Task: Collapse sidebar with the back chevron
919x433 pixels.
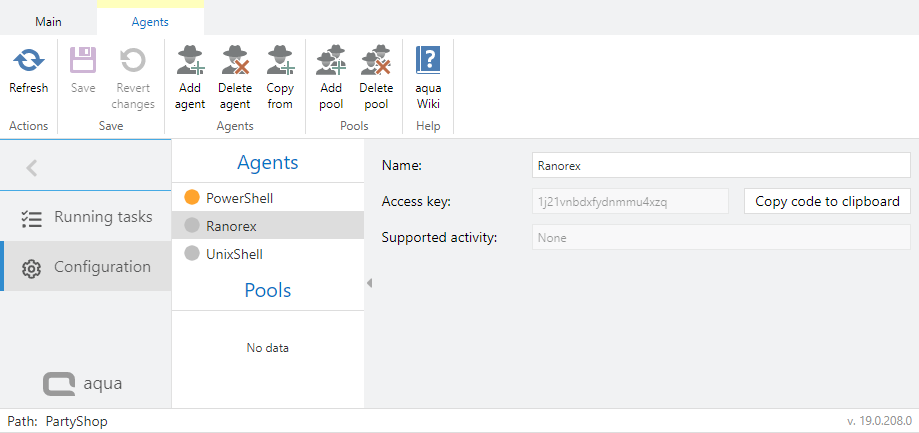Action: (x=31, y=168)
